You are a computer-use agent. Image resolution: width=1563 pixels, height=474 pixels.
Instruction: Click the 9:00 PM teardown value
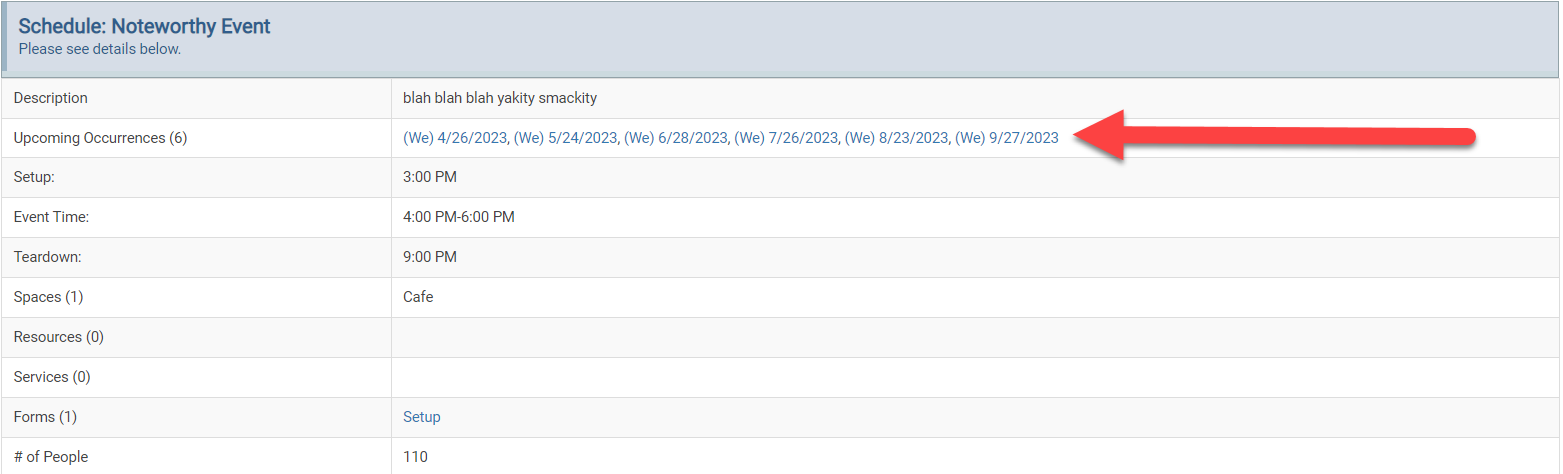click(430, 257)
